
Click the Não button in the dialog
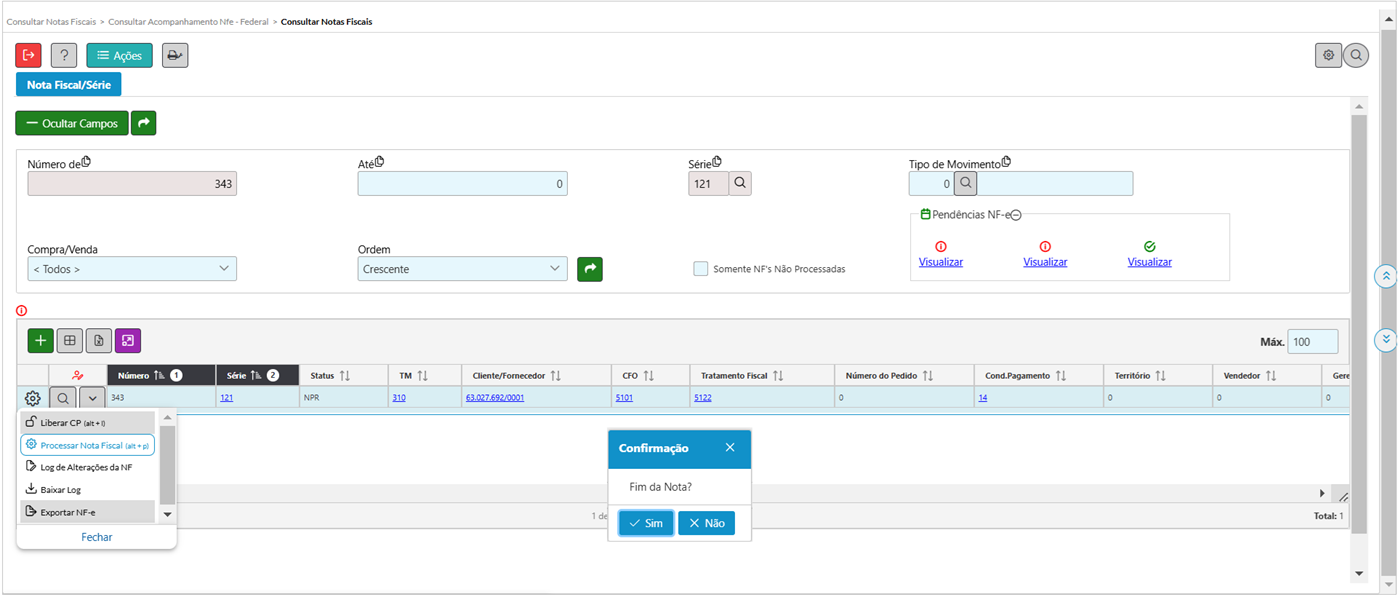coord(706,523)
